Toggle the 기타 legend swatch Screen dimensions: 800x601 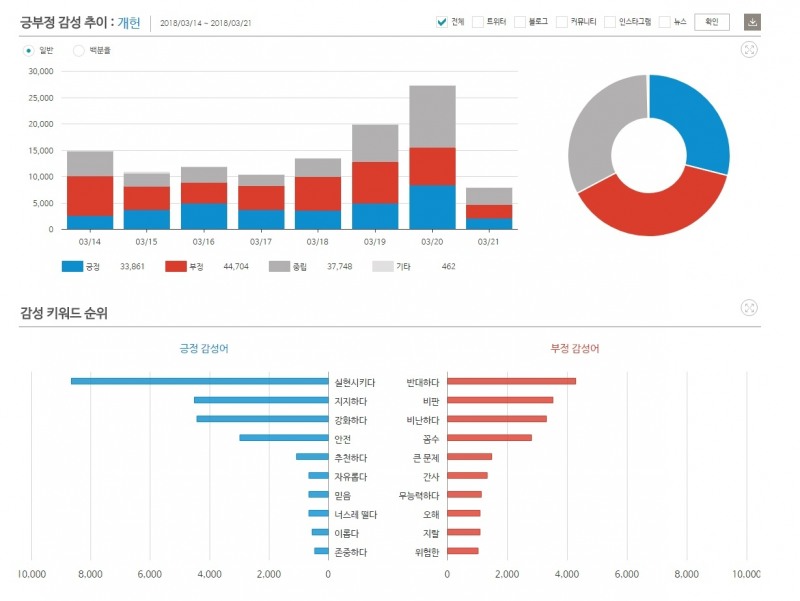(x=383, y=266)
